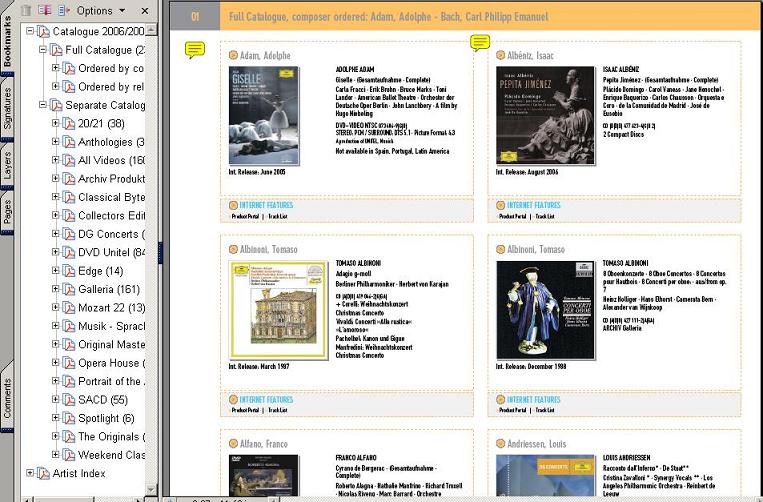
Task: Close the bookmarks panel
Action: pyautogui.click(x=145, y=10)
